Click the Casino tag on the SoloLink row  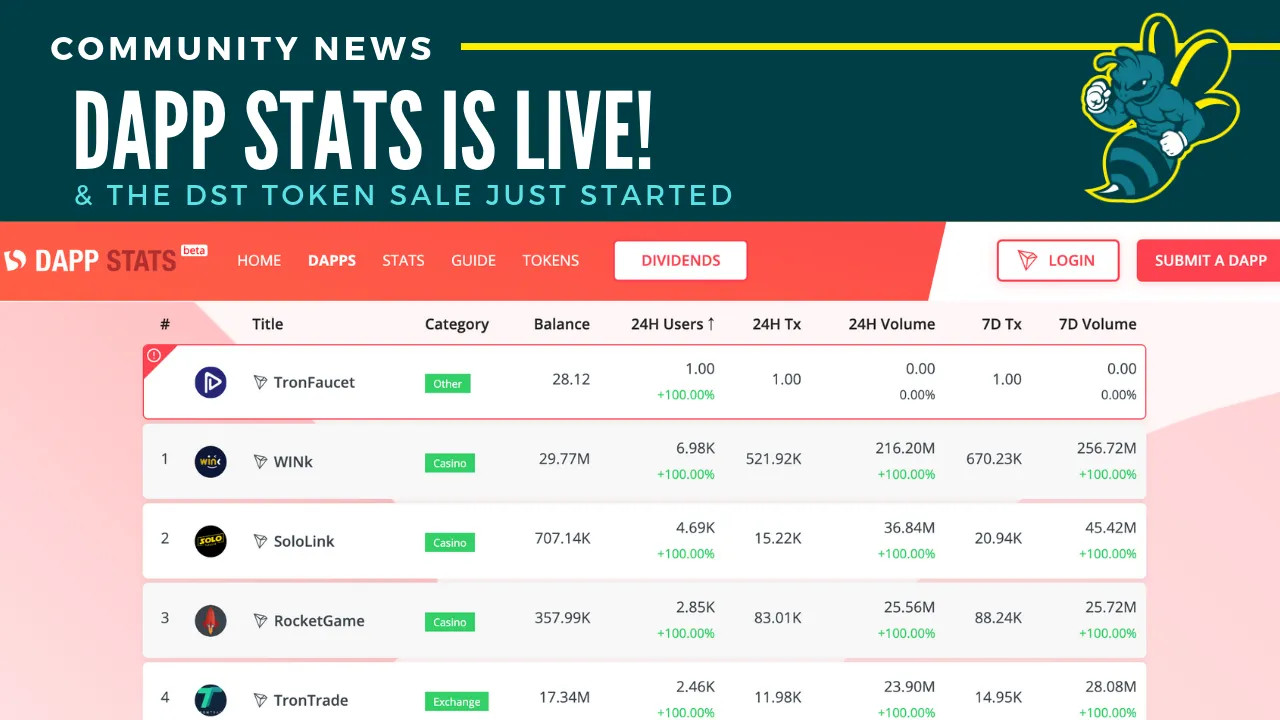pos(450,542)
